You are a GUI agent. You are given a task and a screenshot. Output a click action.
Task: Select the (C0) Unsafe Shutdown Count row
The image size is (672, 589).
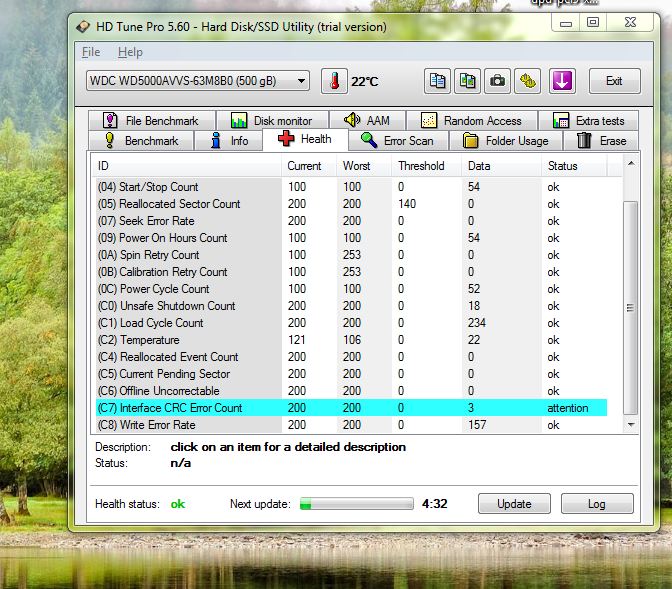click(x=351, y=306)
